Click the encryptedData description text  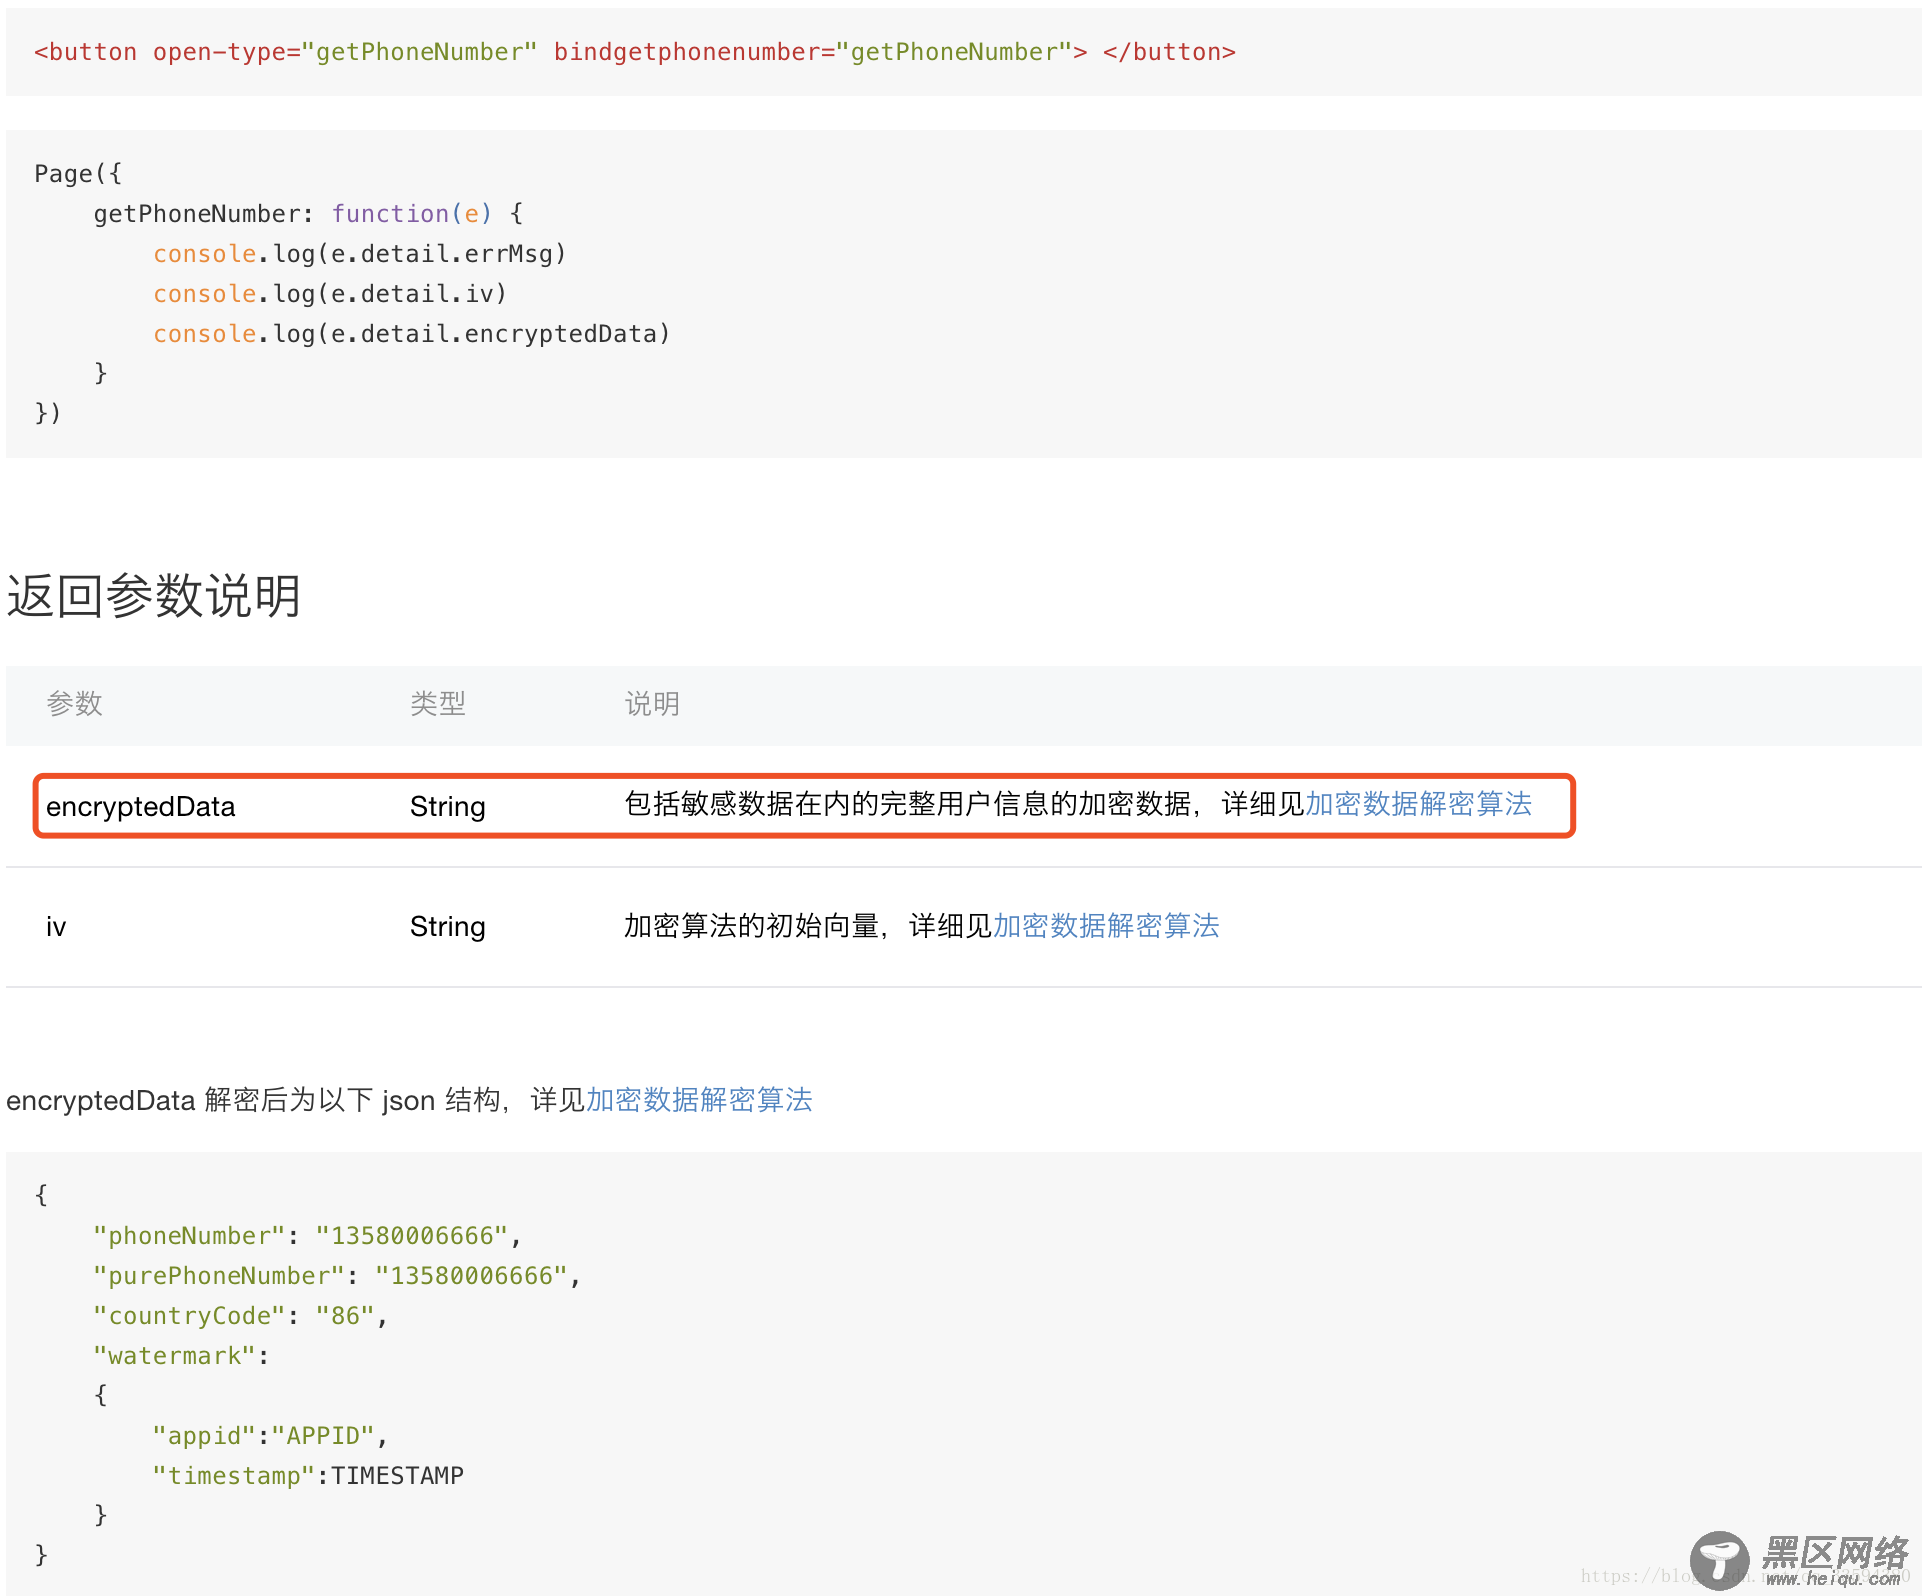coord(964,805)
